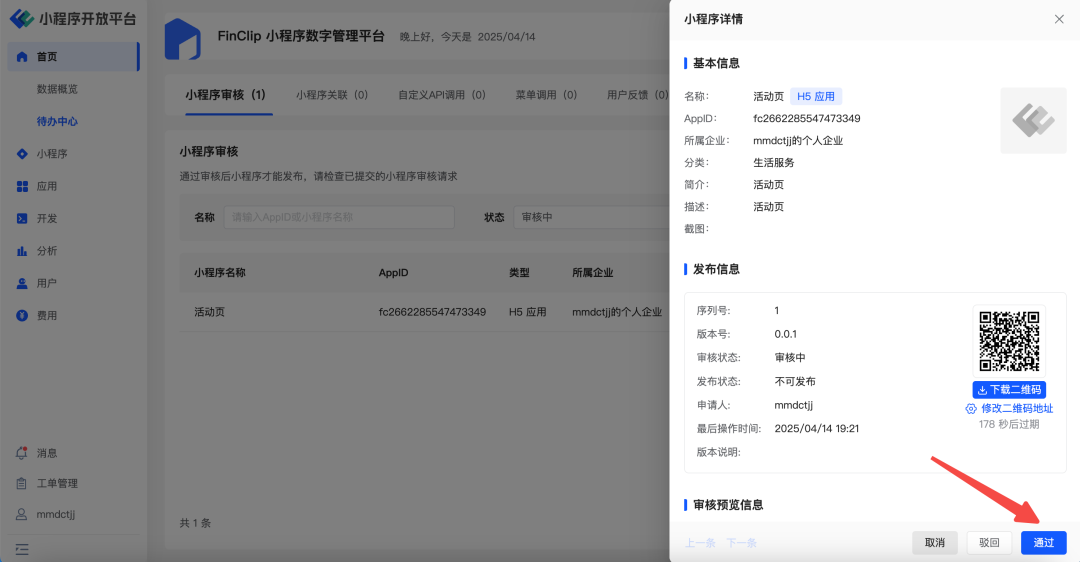Focus the 名称 AppID search input
This screenshot has height=562, width=1080.
point(339,217)
